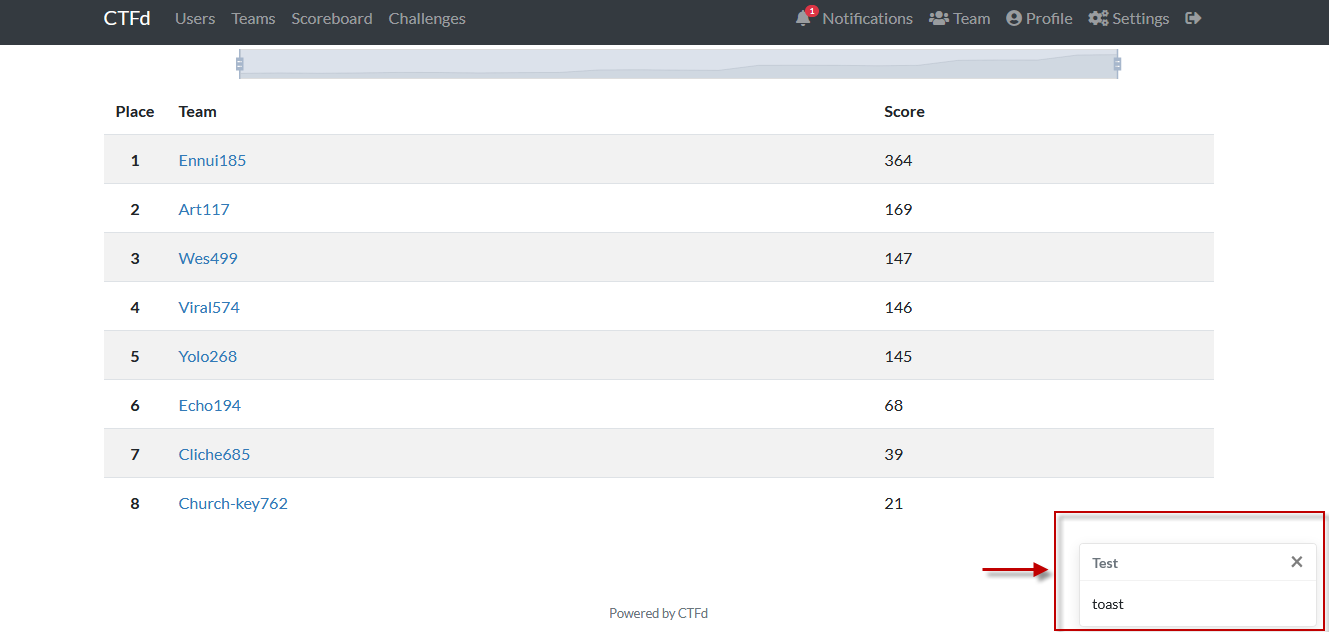Click the left handle of graph range slider

[239, 64]
